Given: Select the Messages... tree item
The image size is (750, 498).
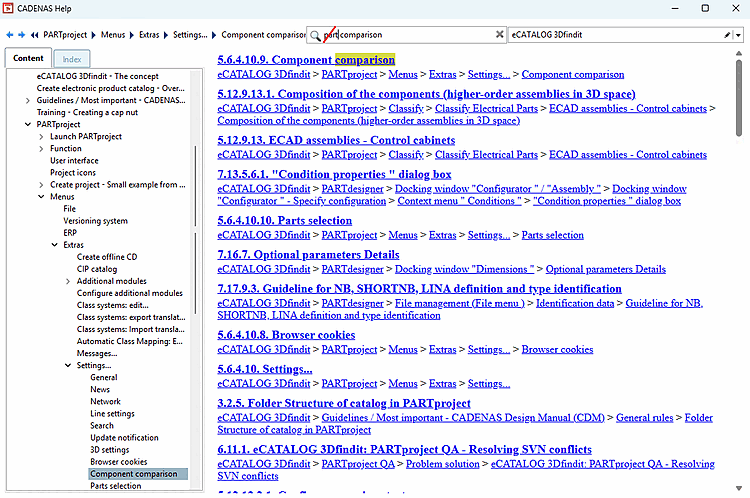Looking at the screenshot, I should pos(97,354).
